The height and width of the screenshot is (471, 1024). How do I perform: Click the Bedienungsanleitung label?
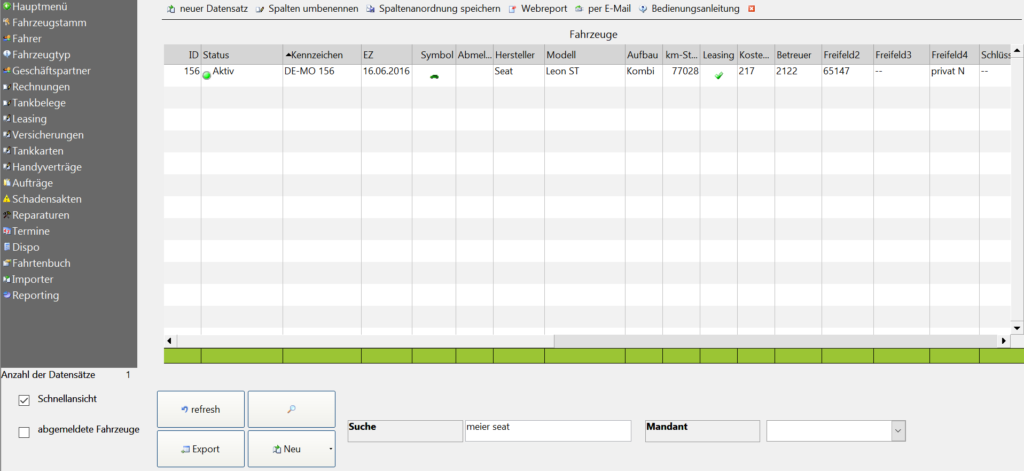point(695,10)
